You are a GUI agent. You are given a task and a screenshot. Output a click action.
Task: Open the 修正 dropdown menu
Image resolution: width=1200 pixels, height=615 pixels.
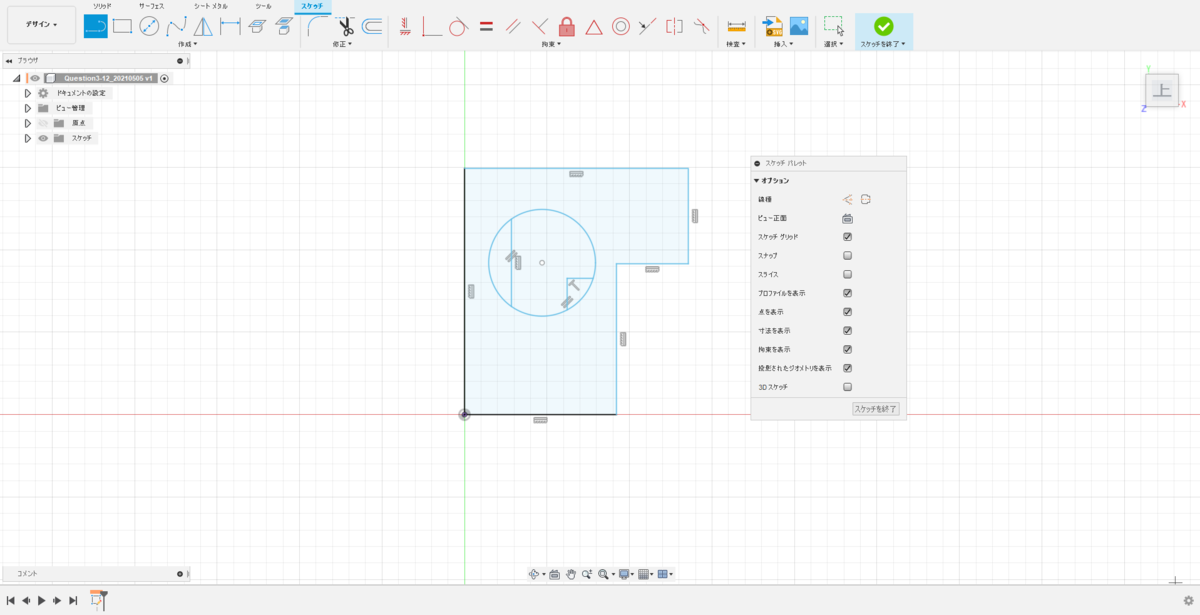[343, 44]
